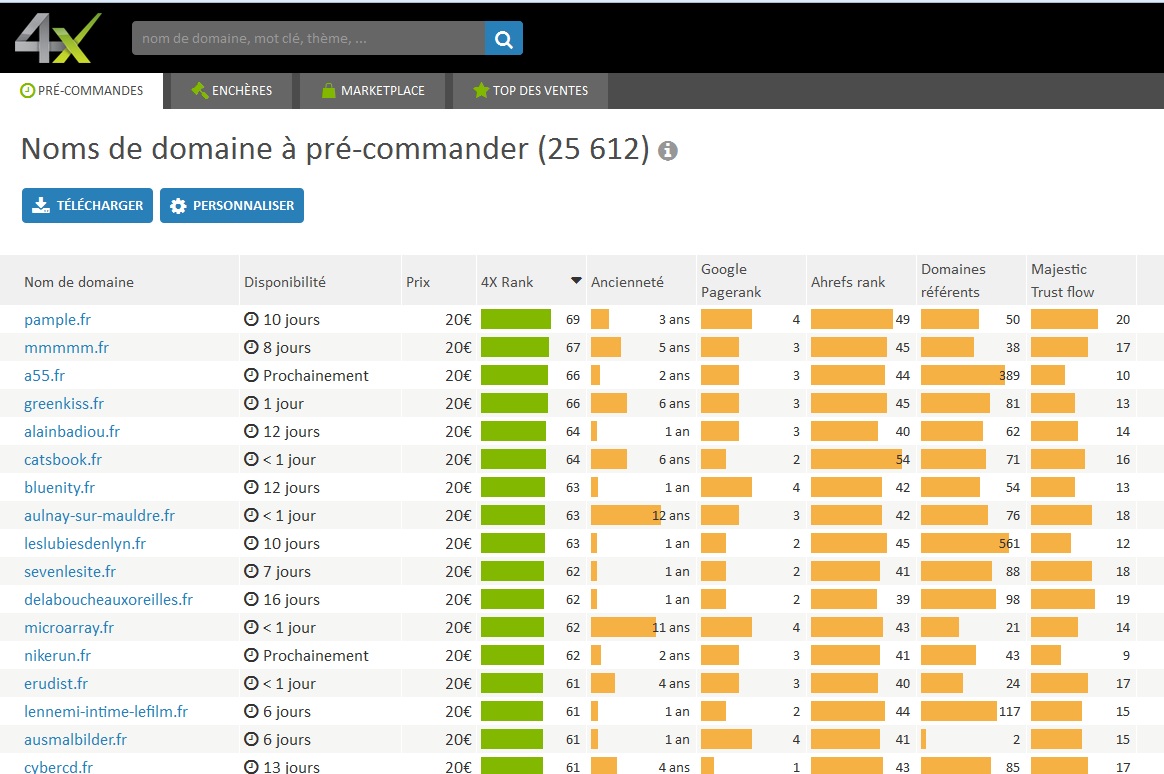Click the clock icon in the aulnay-sur-mauldre.fr row
This screenshot has width=1164, height=774.
tap(251, 515)
